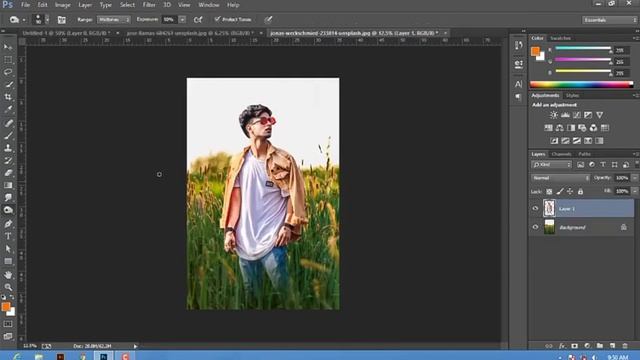Select the Rectangular Marquee tool
The height and width of the screenshot is (360, 640).
8,60
